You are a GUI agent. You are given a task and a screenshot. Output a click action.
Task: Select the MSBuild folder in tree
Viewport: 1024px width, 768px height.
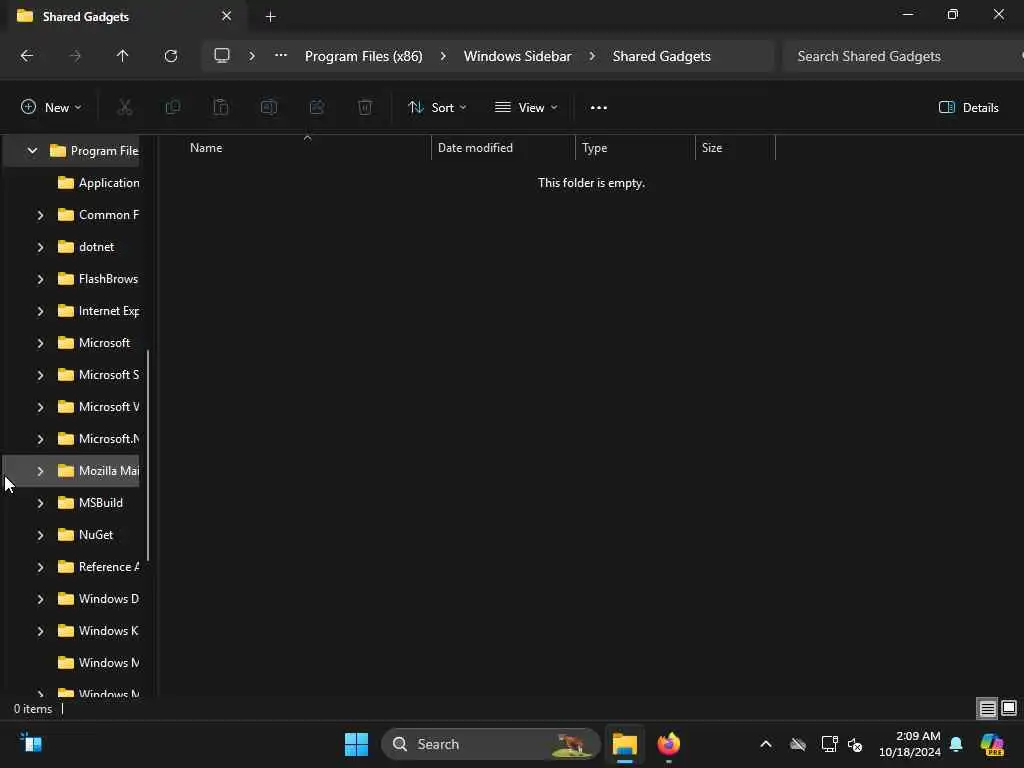coord(90,503)
